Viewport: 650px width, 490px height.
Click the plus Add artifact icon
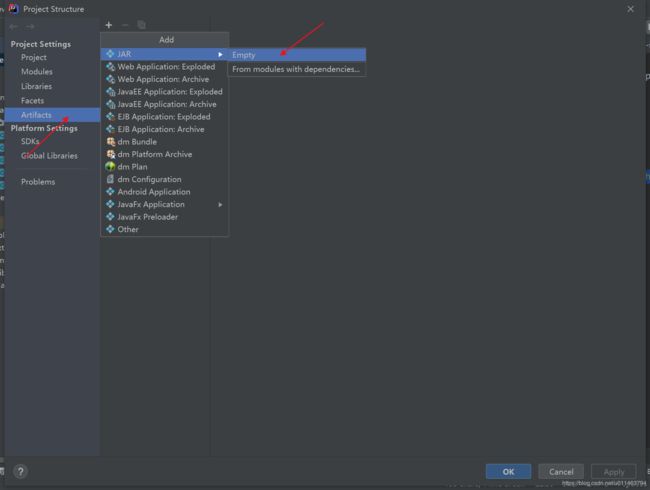109,25
